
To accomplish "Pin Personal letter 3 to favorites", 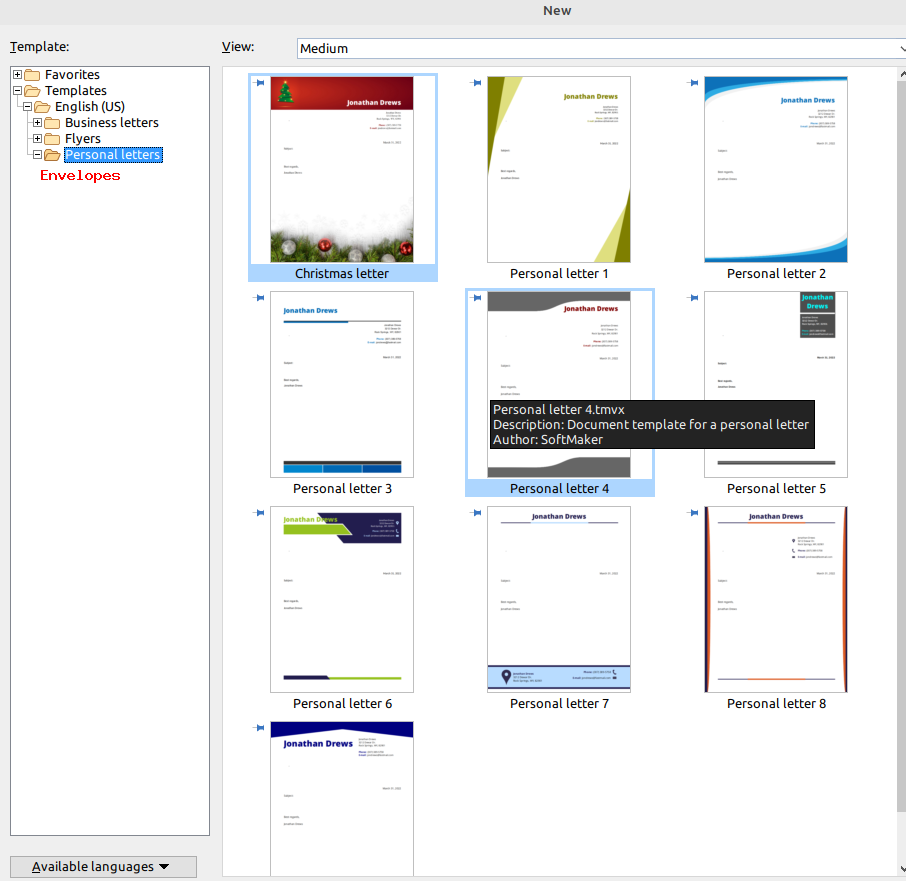I will 259,298.
